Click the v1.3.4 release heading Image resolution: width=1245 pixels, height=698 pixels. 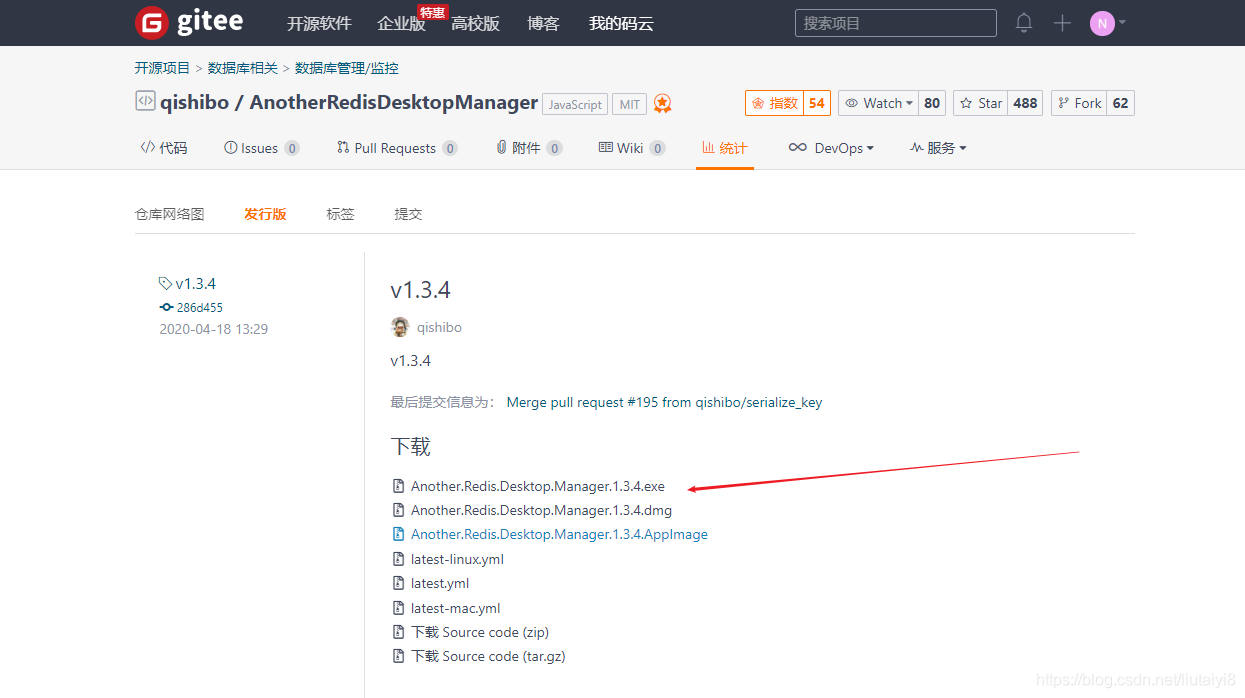point(420,290)
